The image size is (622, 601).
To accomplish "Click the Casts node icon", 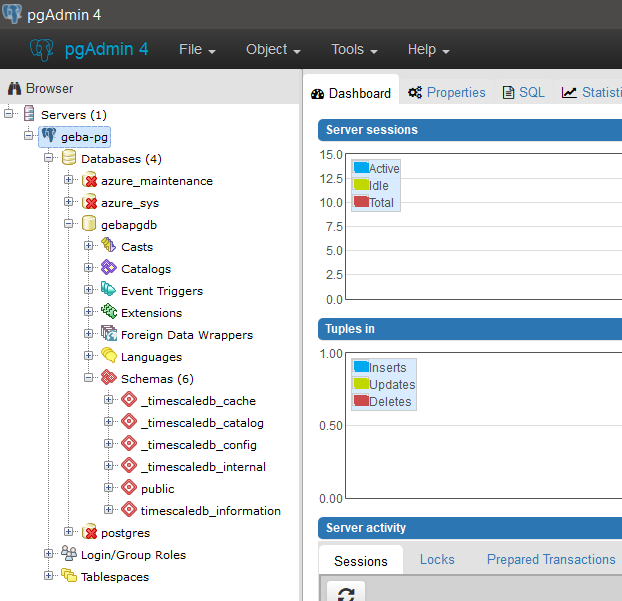I will tap(108, 246).
